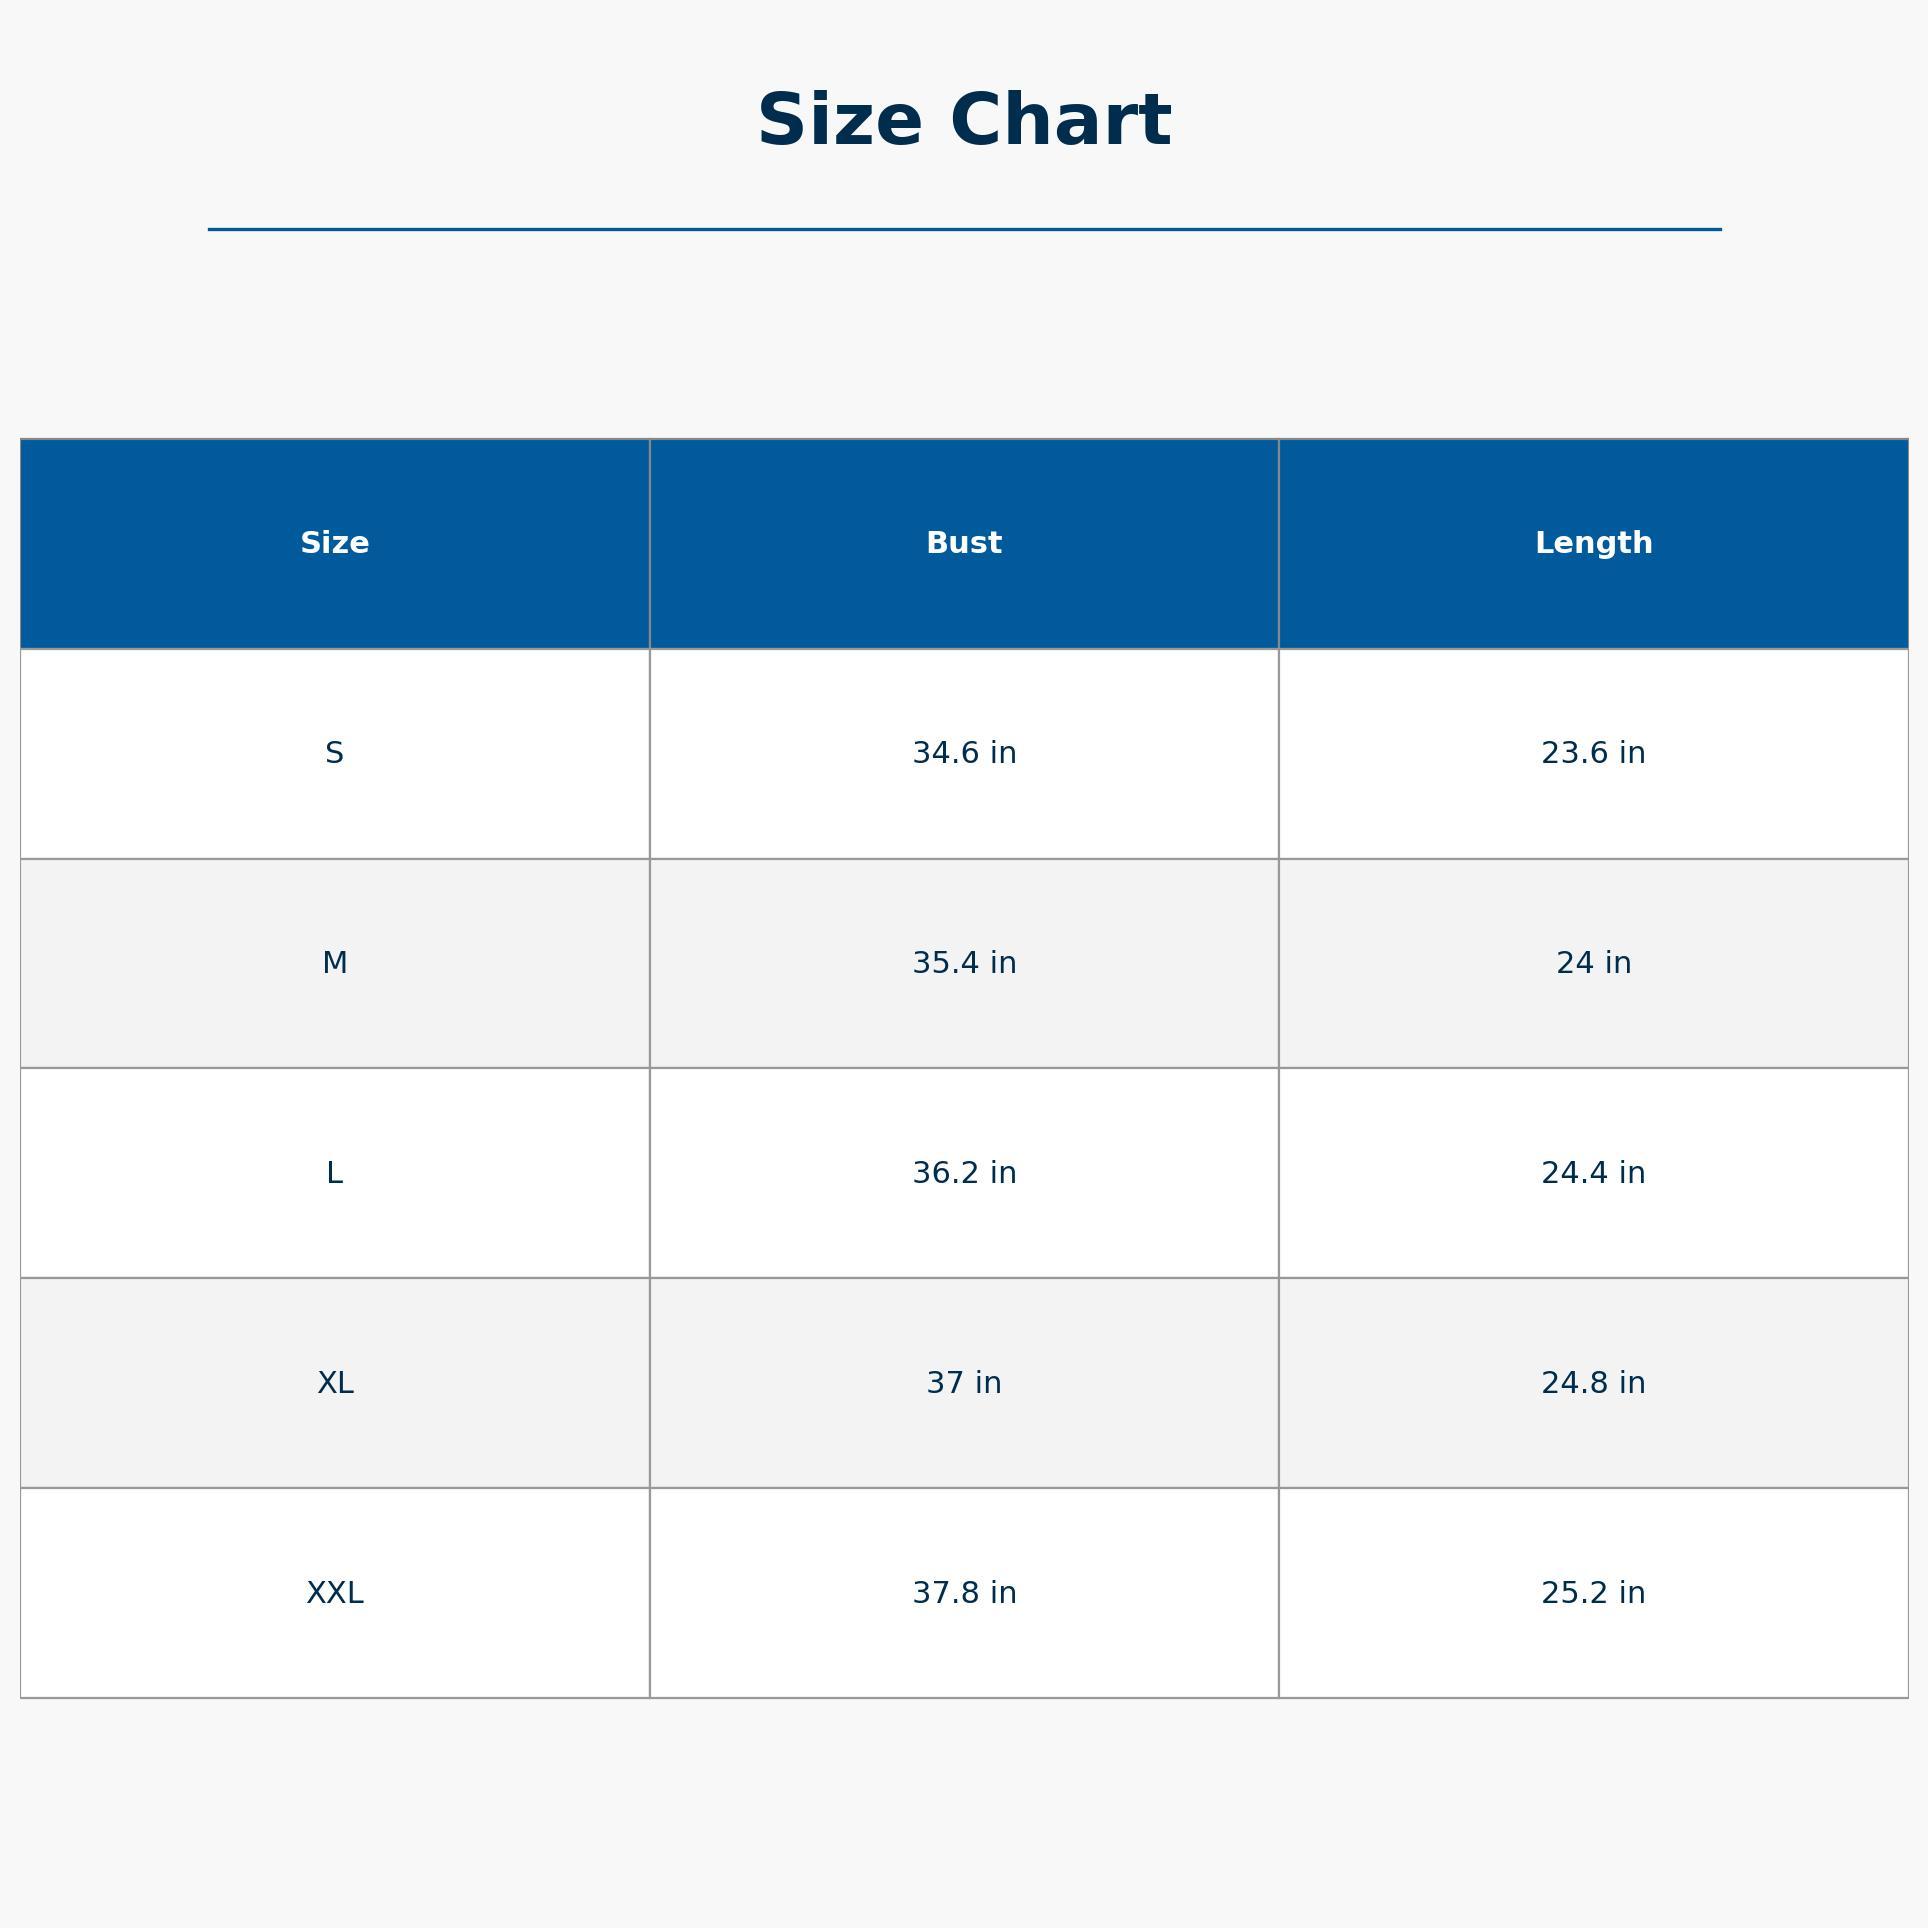Select the 37.8 in bust value

pos(964,1593)
